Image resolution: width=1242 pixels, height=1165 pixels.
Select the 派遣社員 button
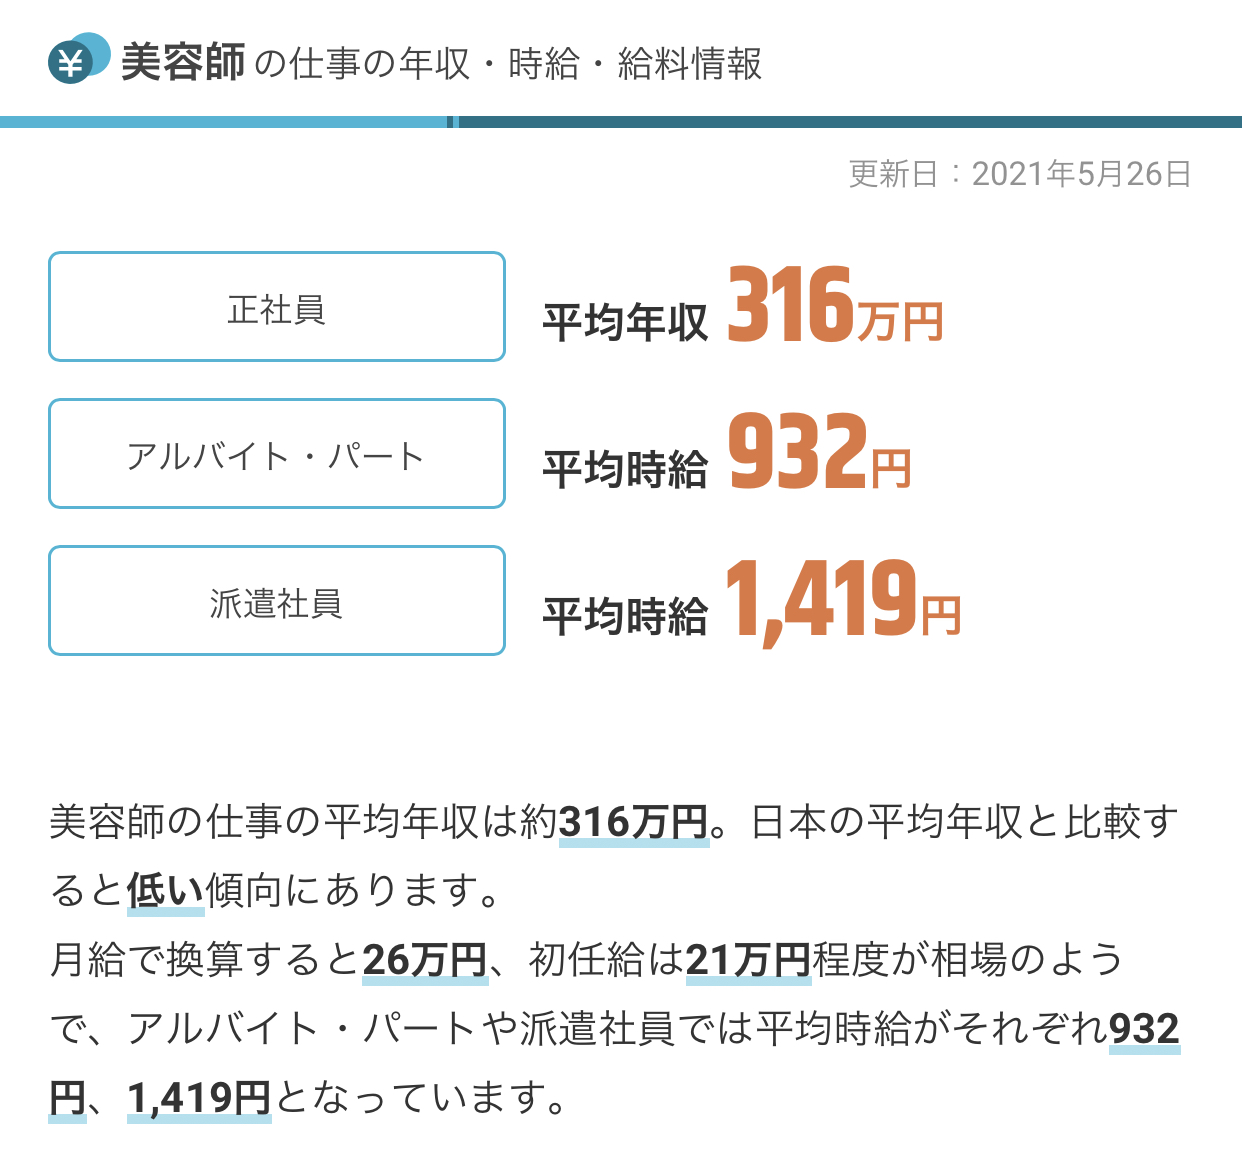click(x=277, y=601)
